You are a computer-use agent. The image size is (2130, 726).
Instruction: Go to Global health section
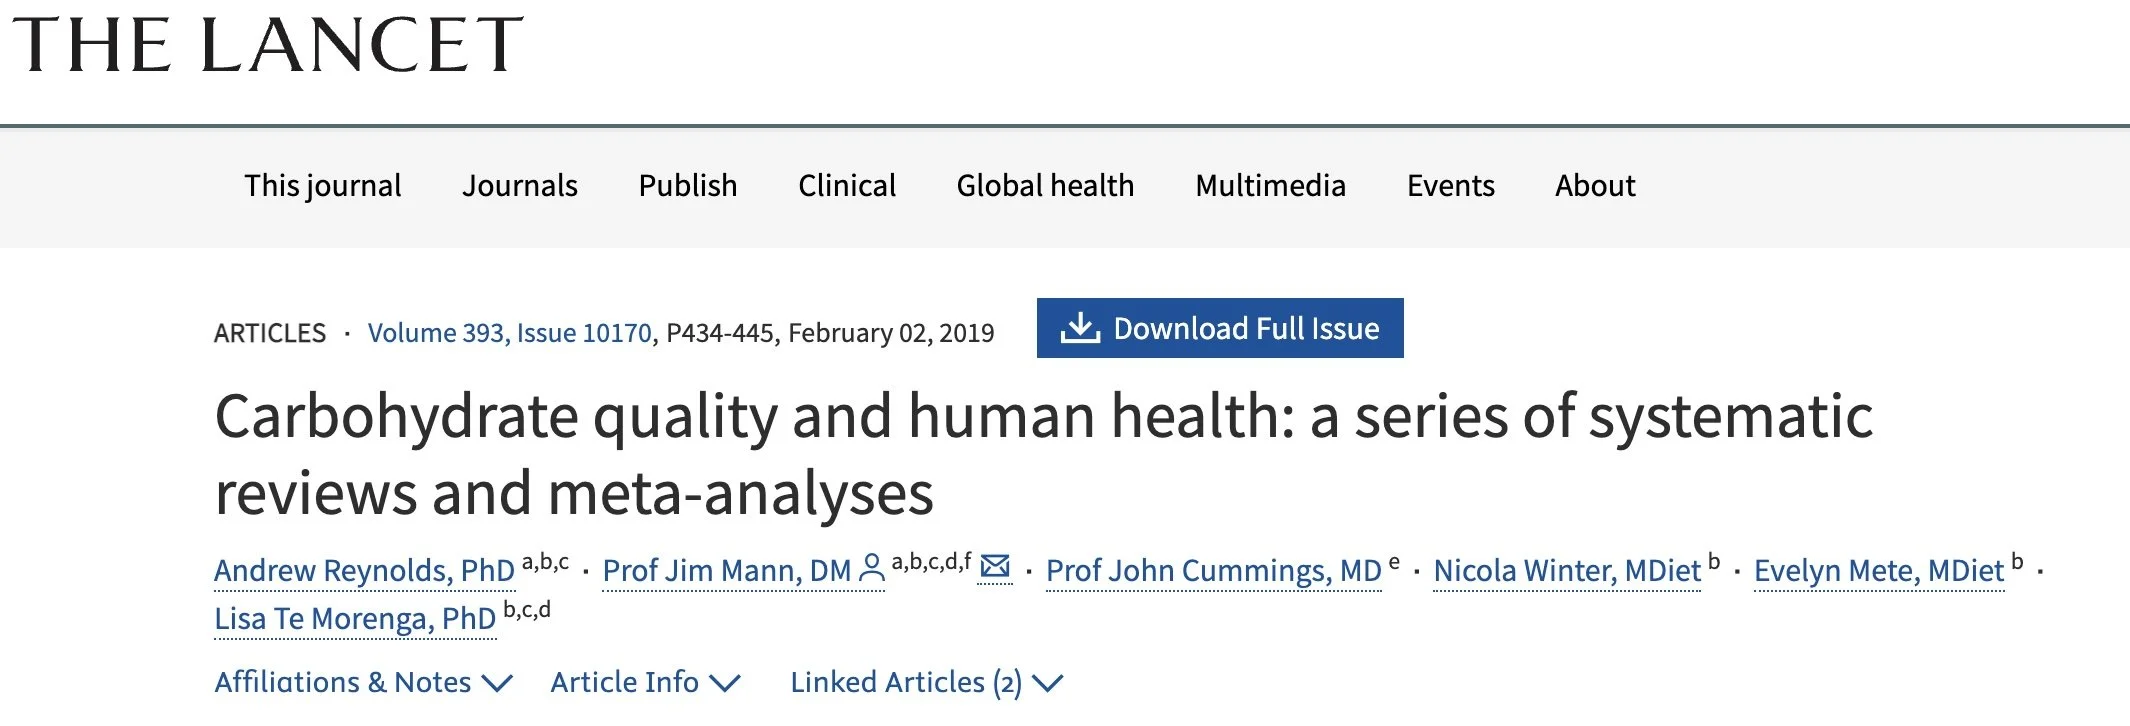pos(1045,186)
